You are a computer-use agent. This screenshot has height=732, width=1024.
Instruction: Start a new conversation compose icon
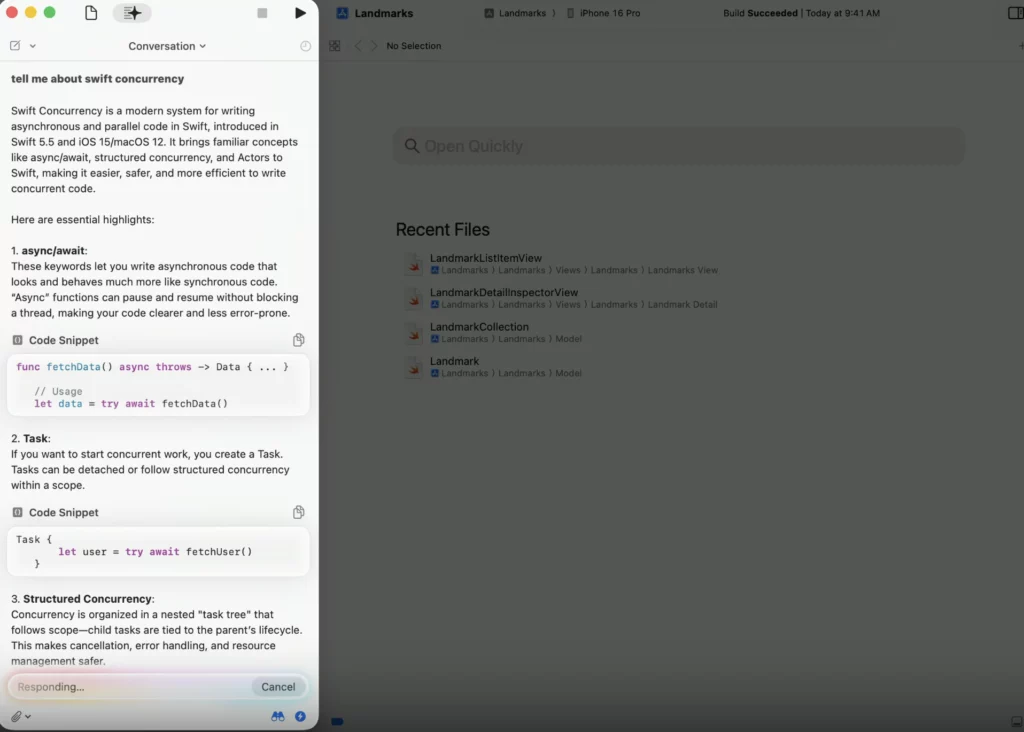point(15,46)
